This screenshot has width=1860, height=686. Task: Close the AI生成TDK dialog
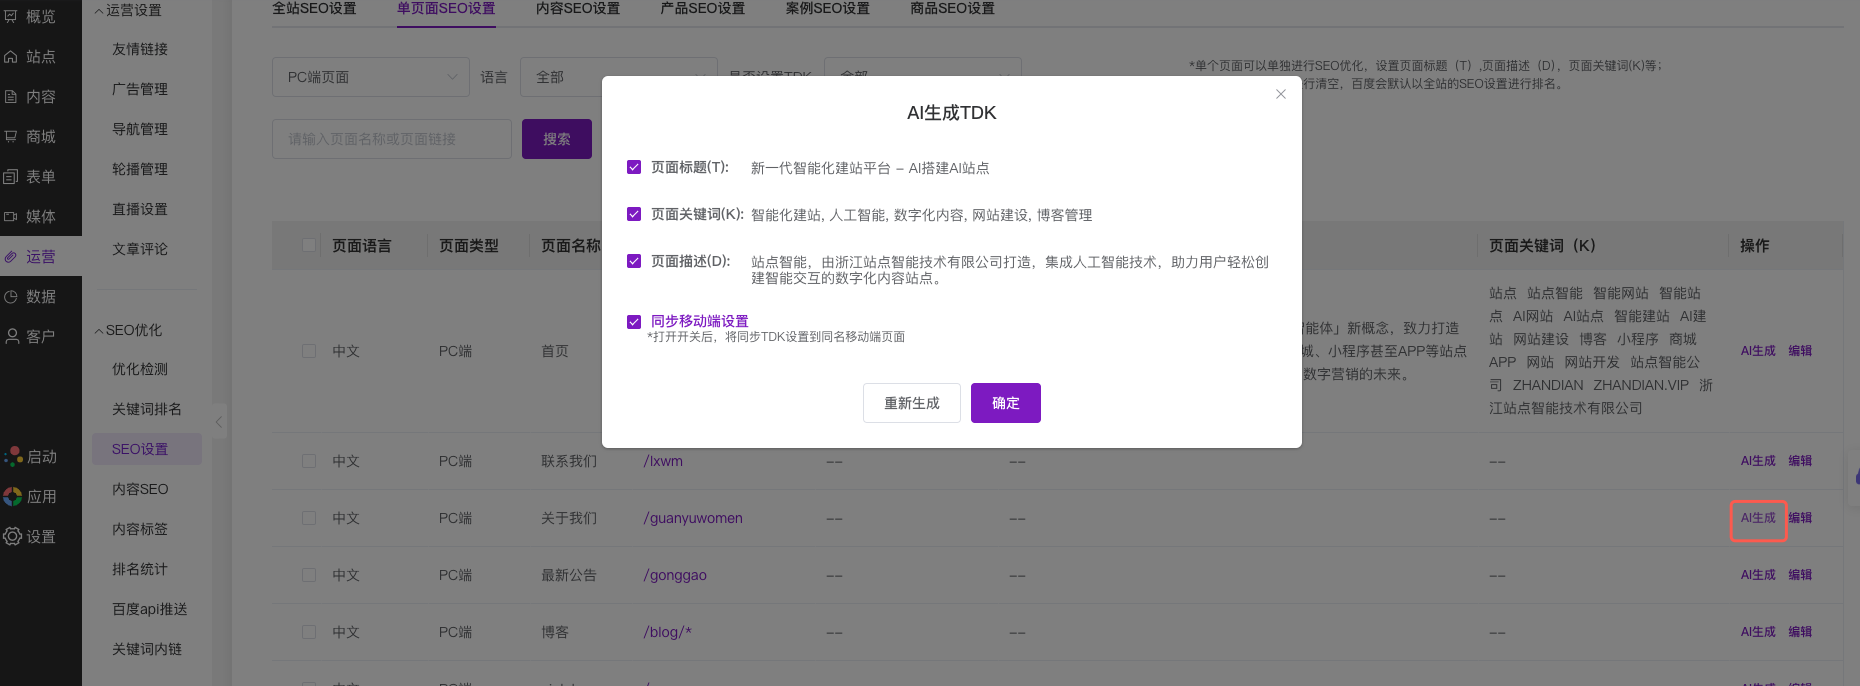coord(1280,94)
